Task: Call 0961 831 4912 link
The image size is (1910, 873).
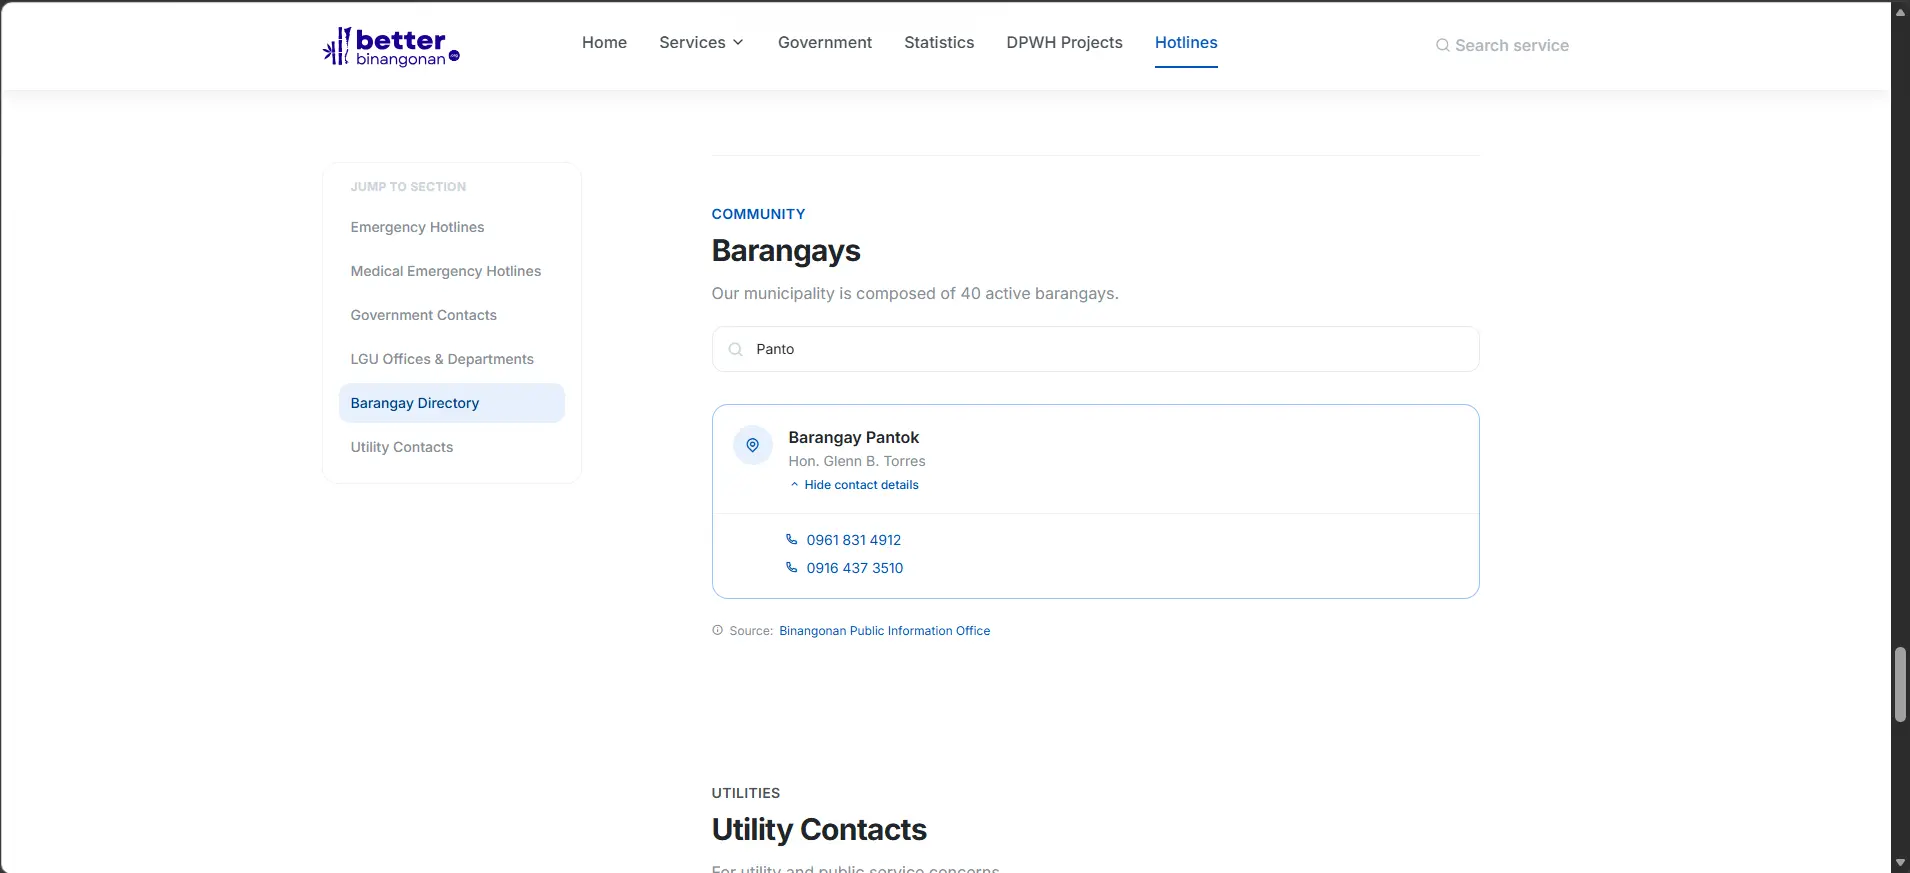Action: click(x=854, y=540)
